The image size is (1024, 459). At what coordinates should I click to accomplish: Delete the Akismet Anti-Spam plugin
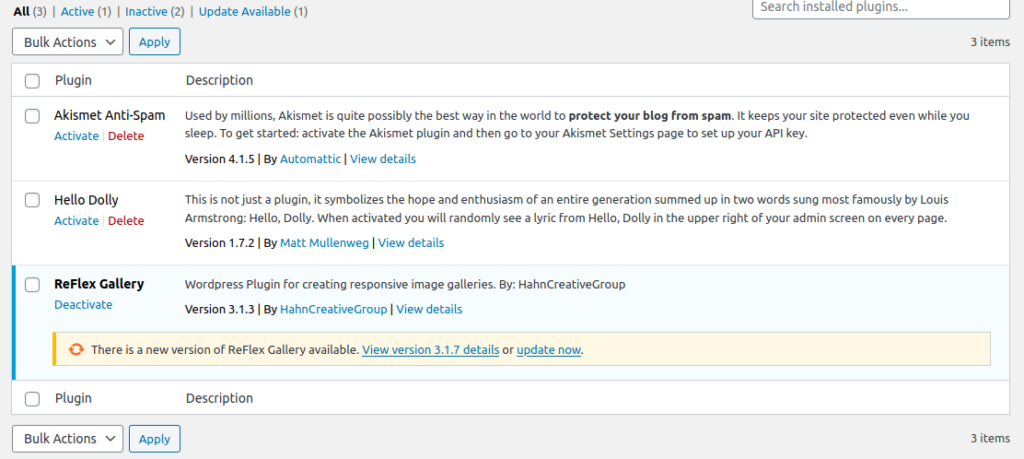tap(126, 136)
